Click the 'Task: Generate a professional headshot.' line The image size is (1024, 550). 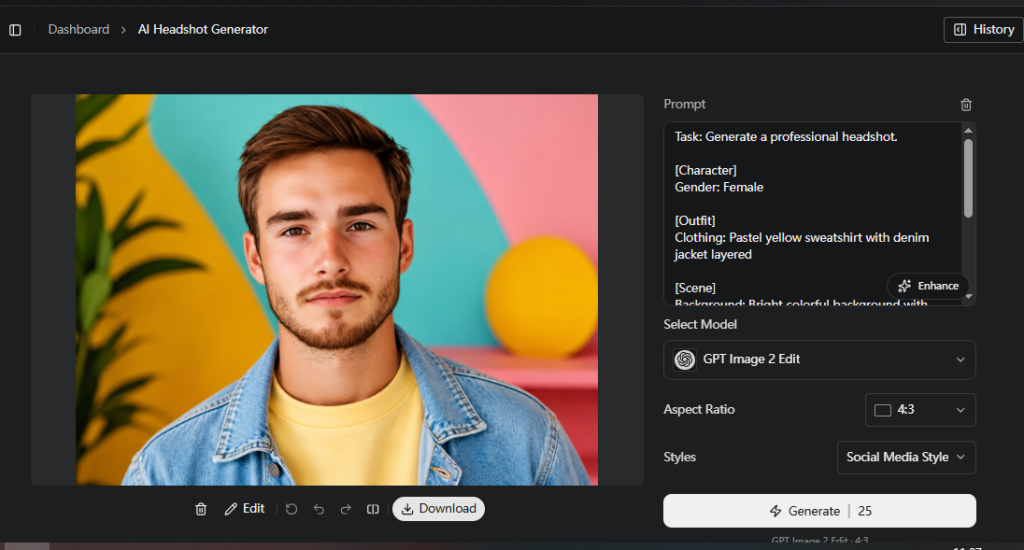(786, 137)
